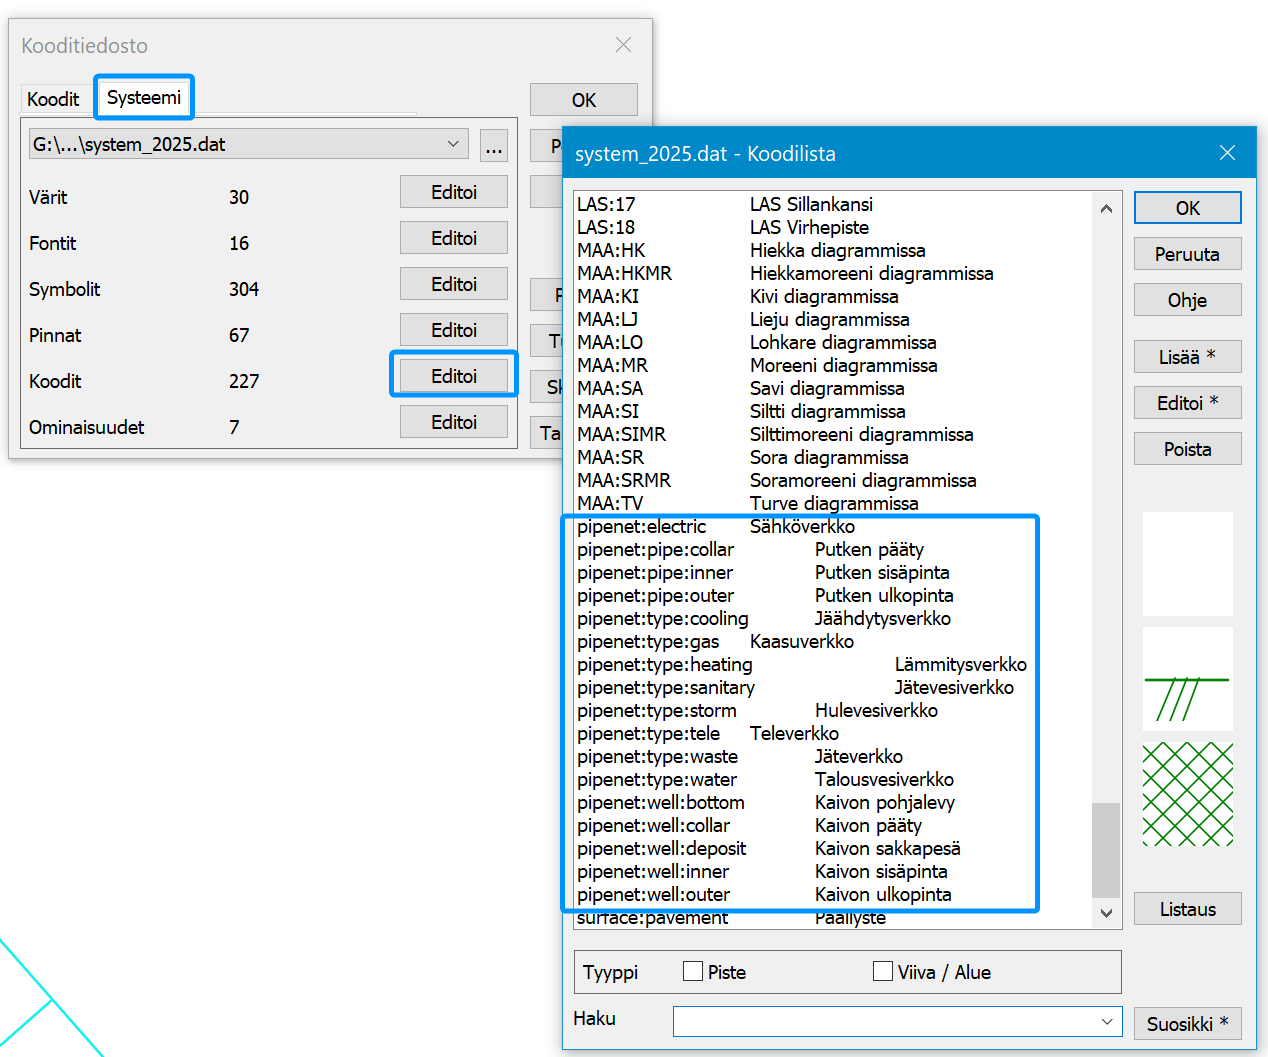Click scroll up arrow in code list
This screenshot has height=1057, width=1268.
(x=1106, y=209)
